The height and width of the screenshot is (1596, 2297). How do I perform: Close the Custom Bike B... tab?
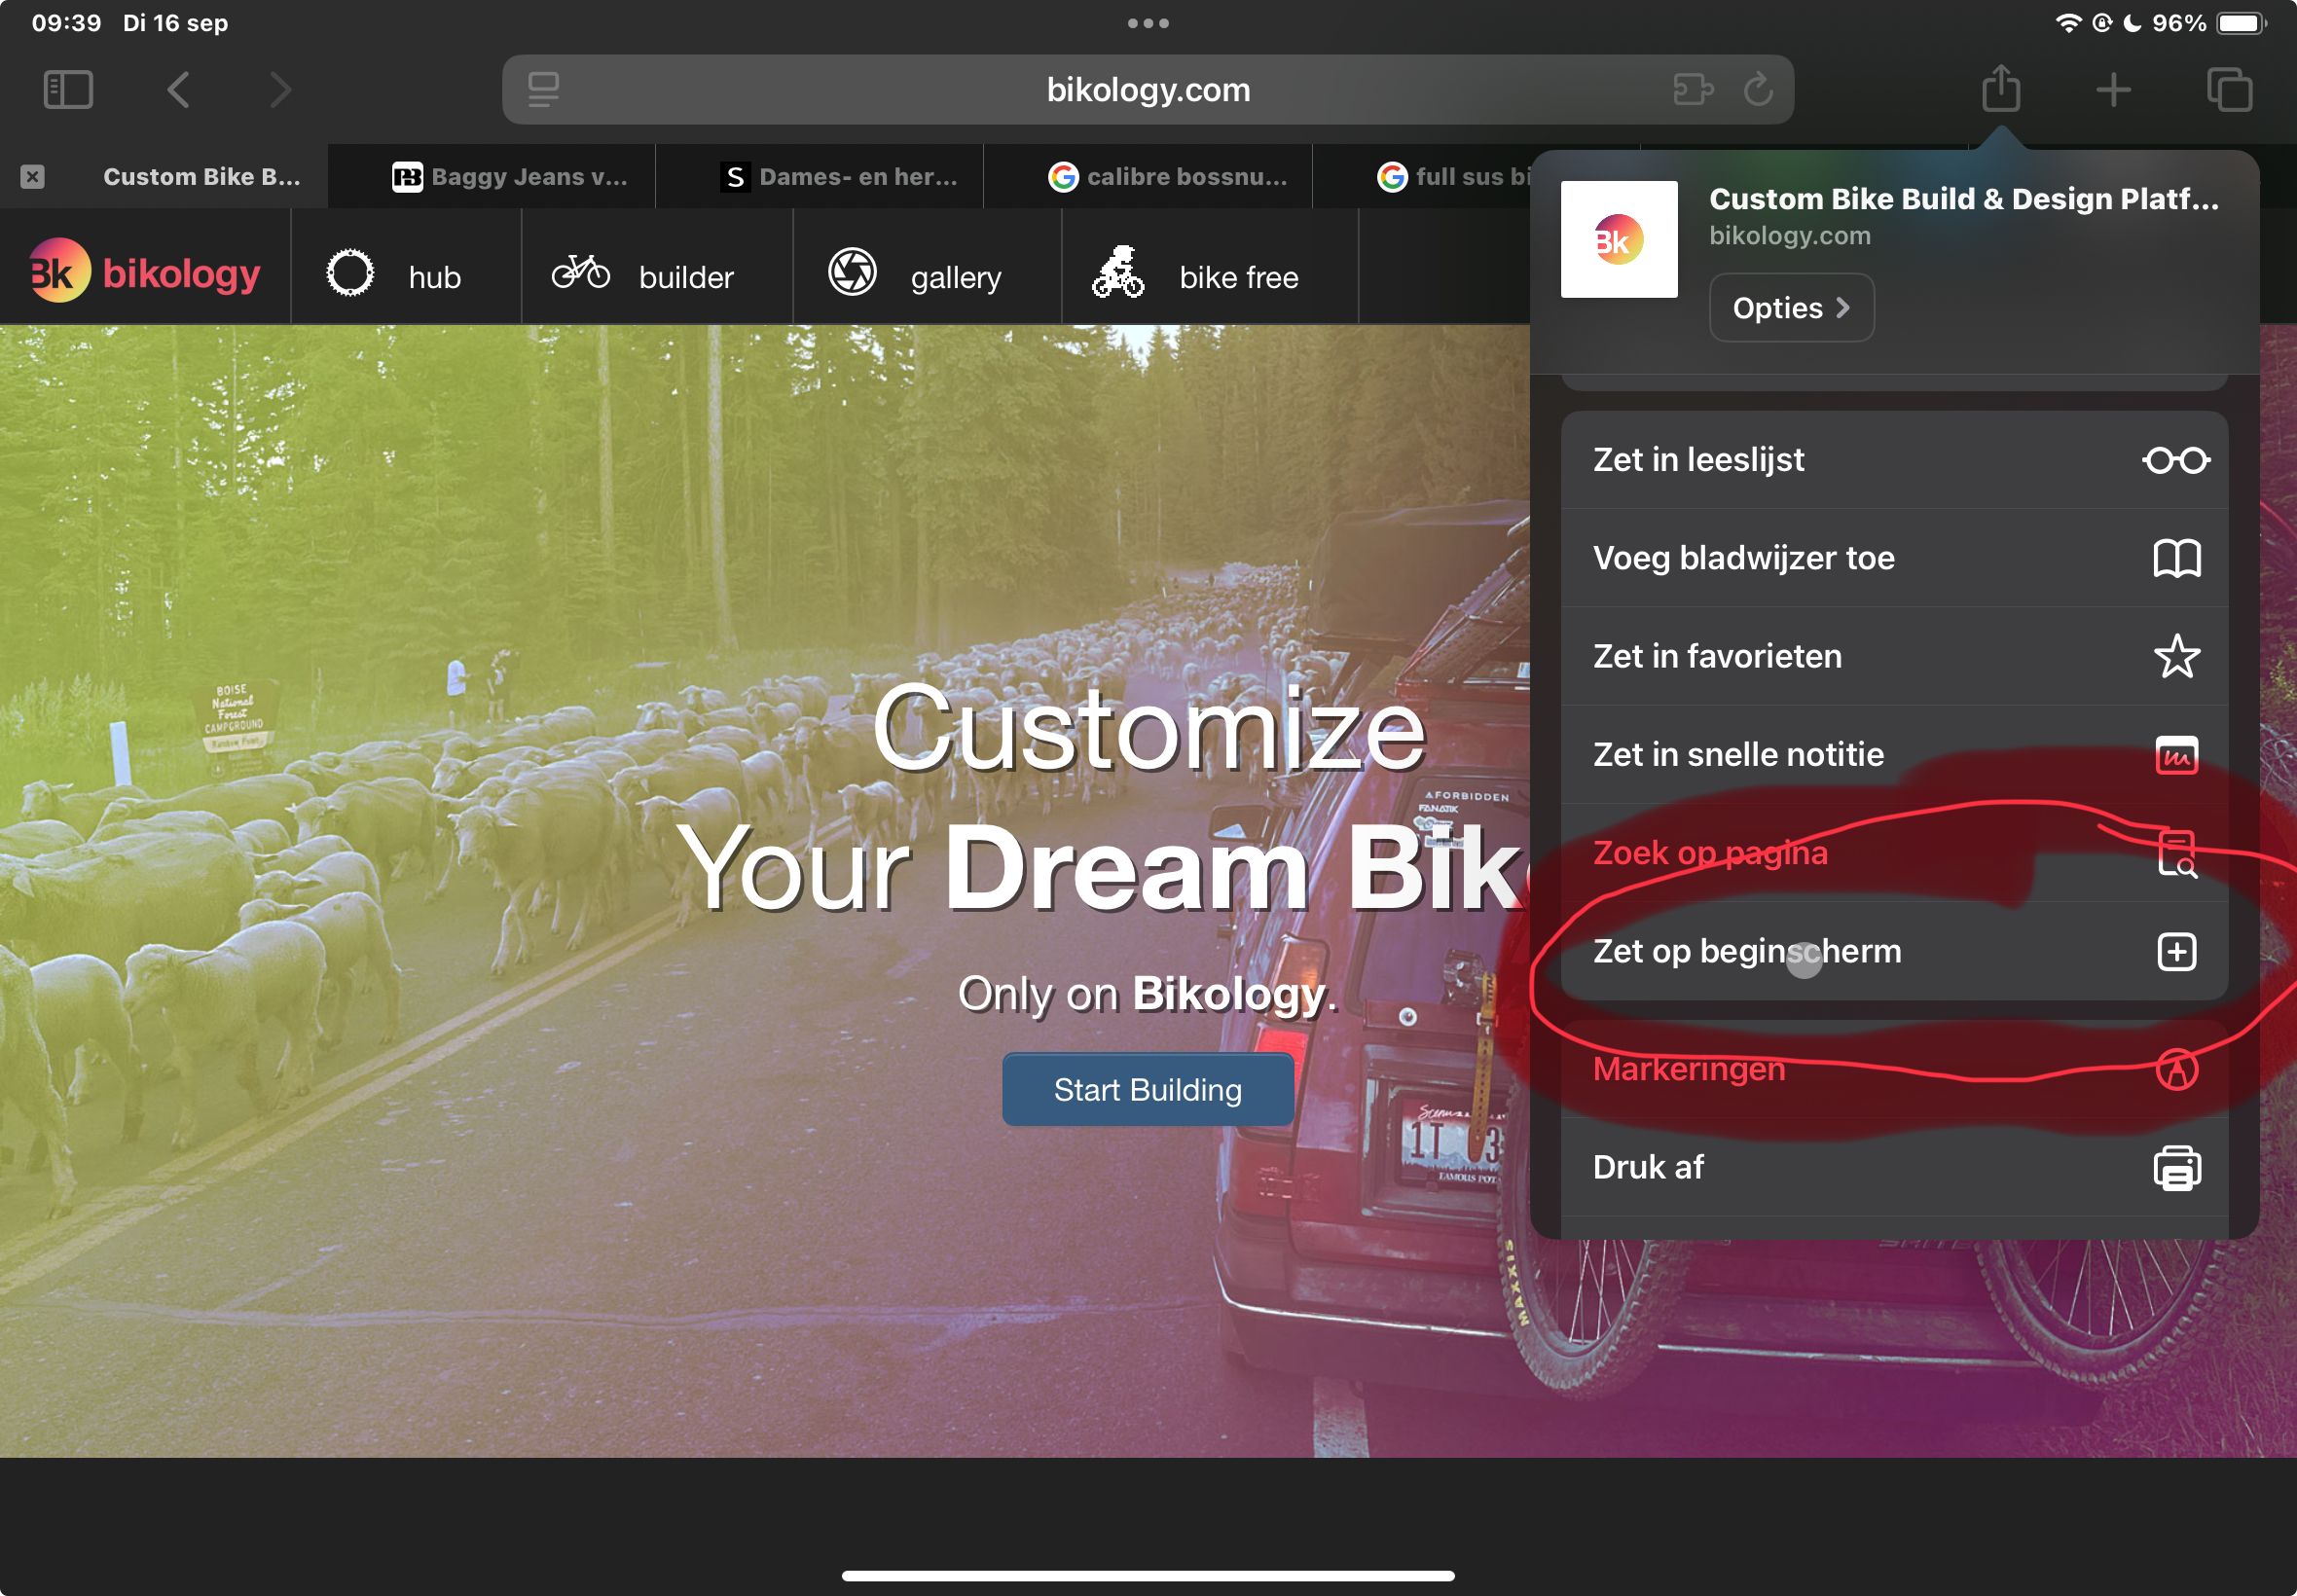pos(32,177)
